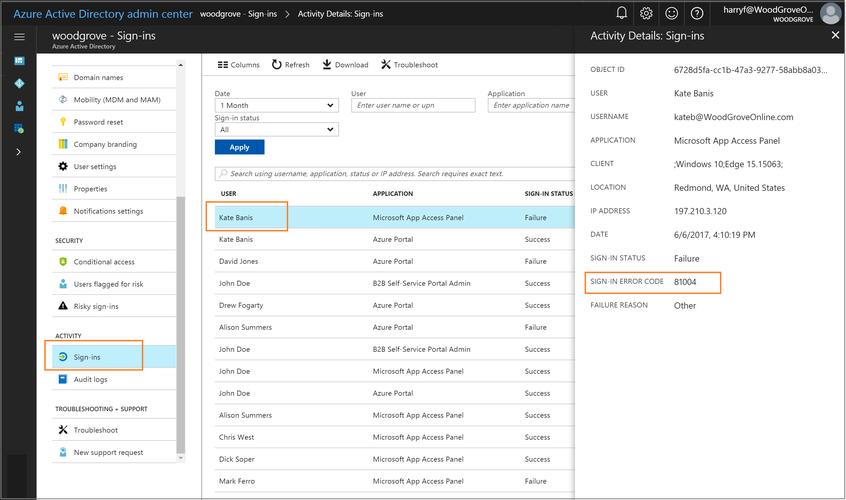
Task: Close the Activity Details pane
Action: click(x=835, y=35)
